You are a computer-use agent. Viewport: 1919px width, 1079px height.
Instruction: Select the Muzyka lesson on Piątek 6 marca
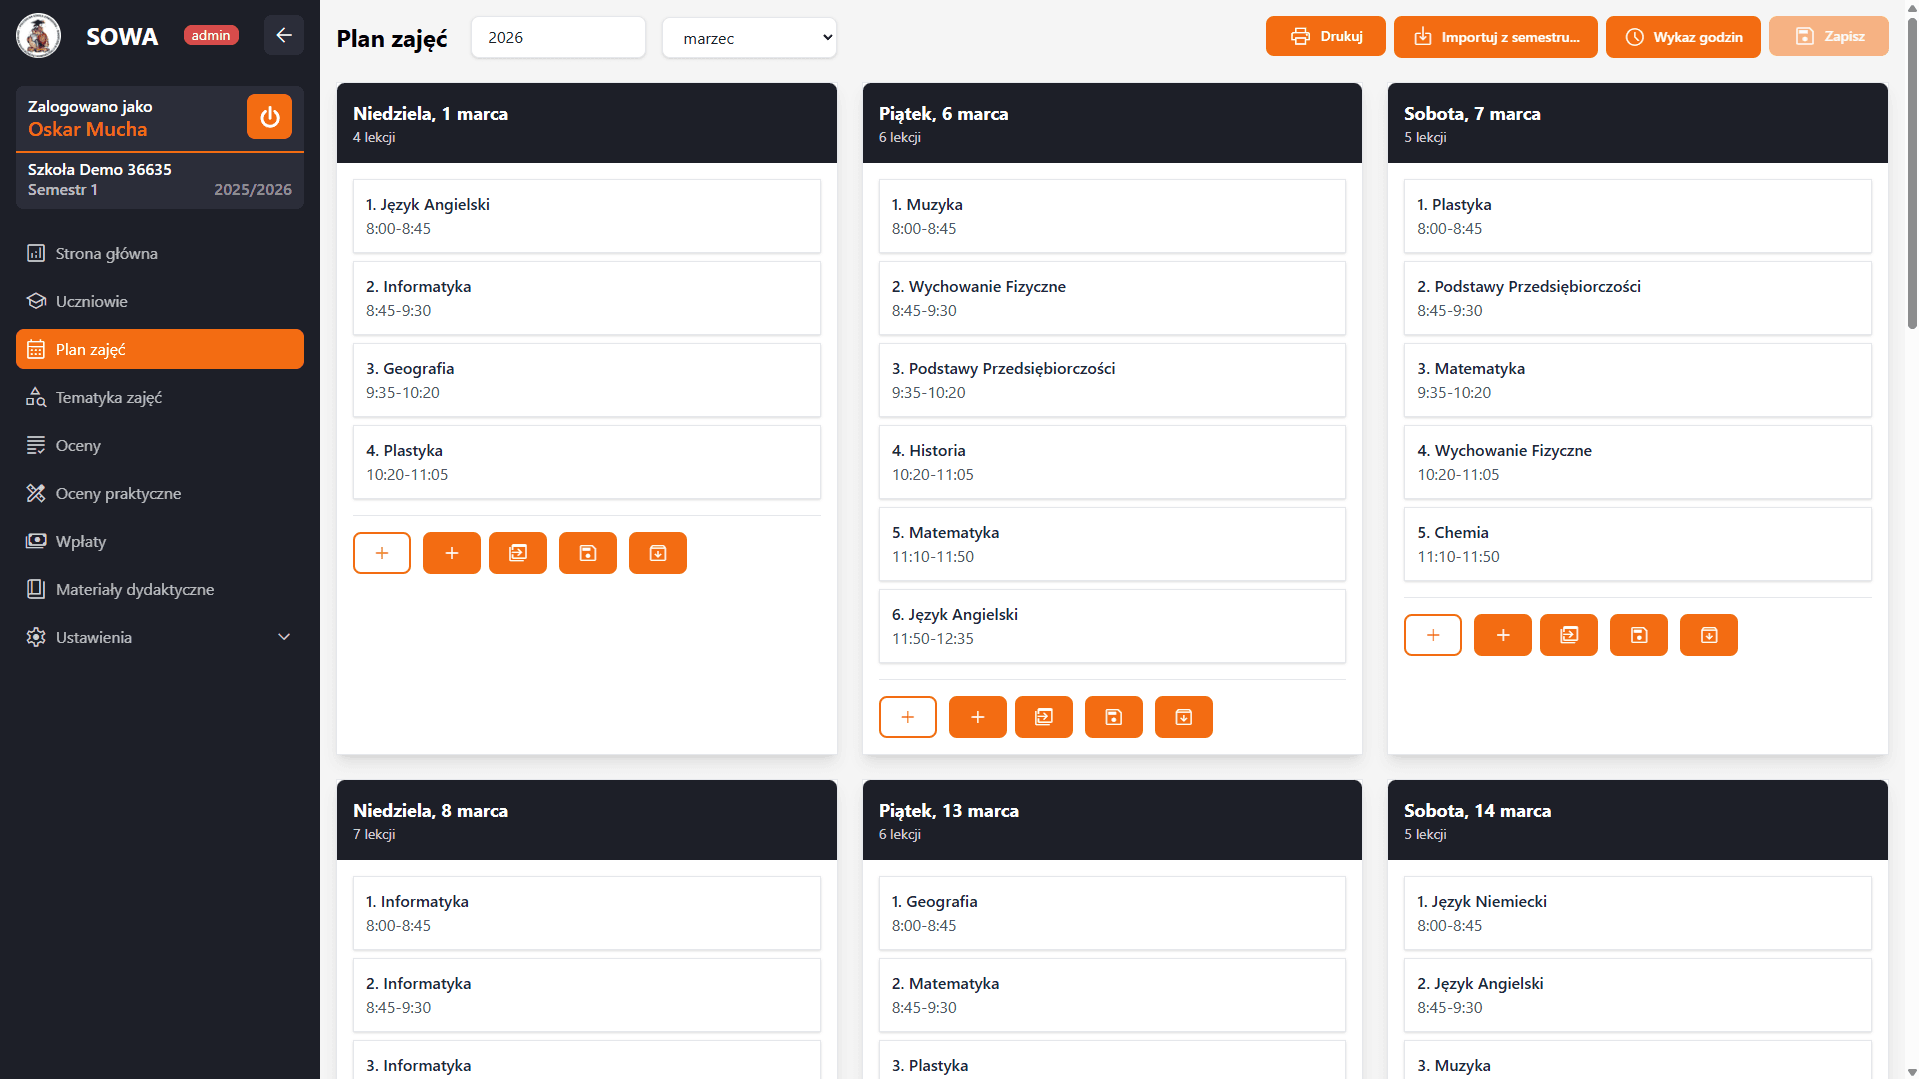[x=1111, y=216]
